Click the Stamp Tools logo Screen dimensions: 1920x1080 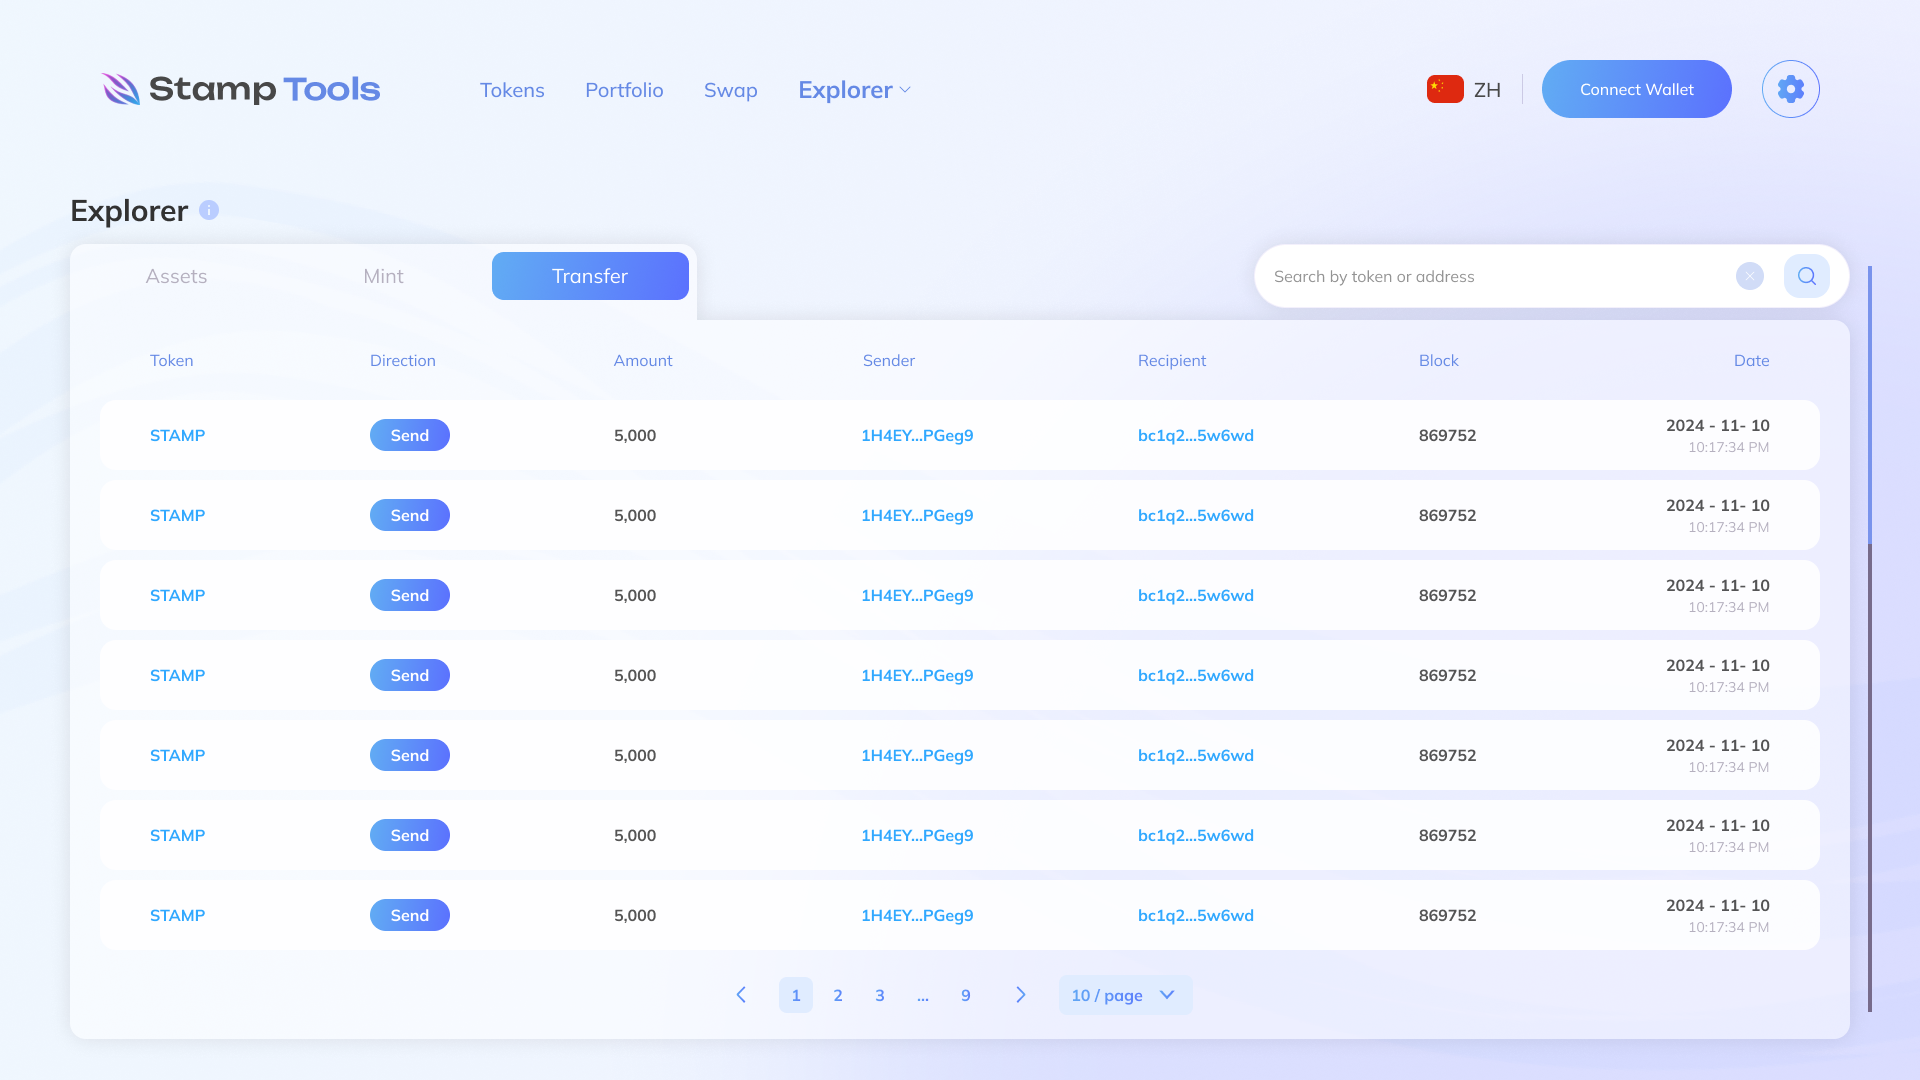(240, 89)
